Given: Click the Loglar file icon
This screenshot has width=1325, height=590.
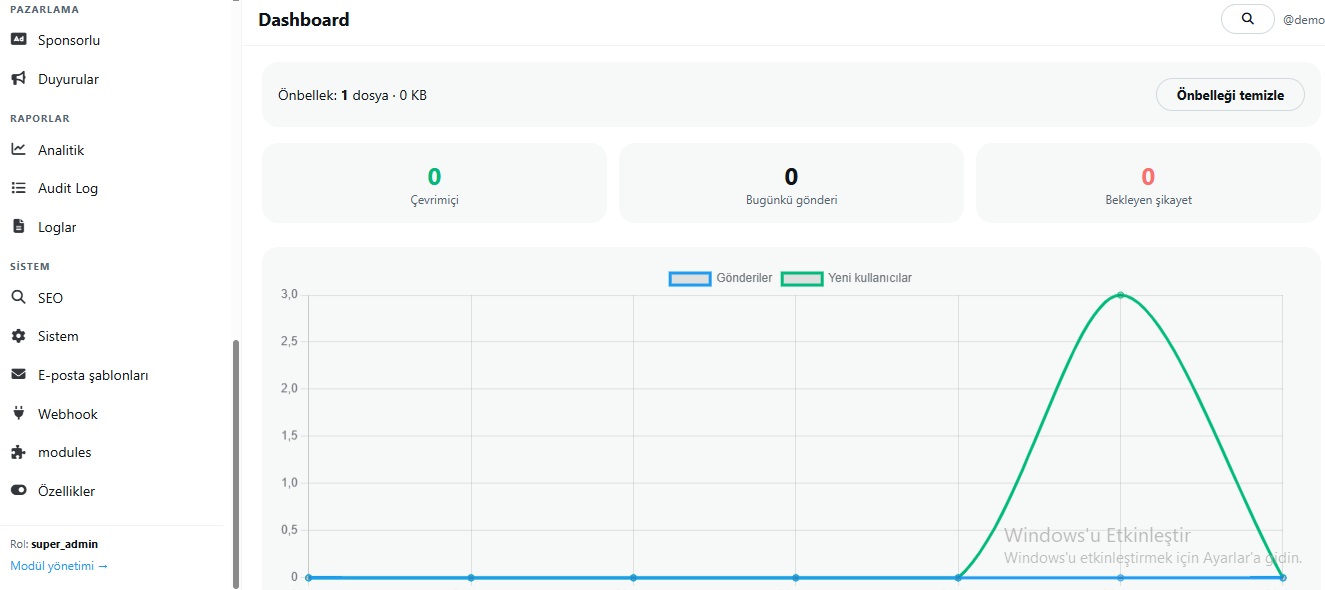Looking at the screenshot, I should coord(18,227).
